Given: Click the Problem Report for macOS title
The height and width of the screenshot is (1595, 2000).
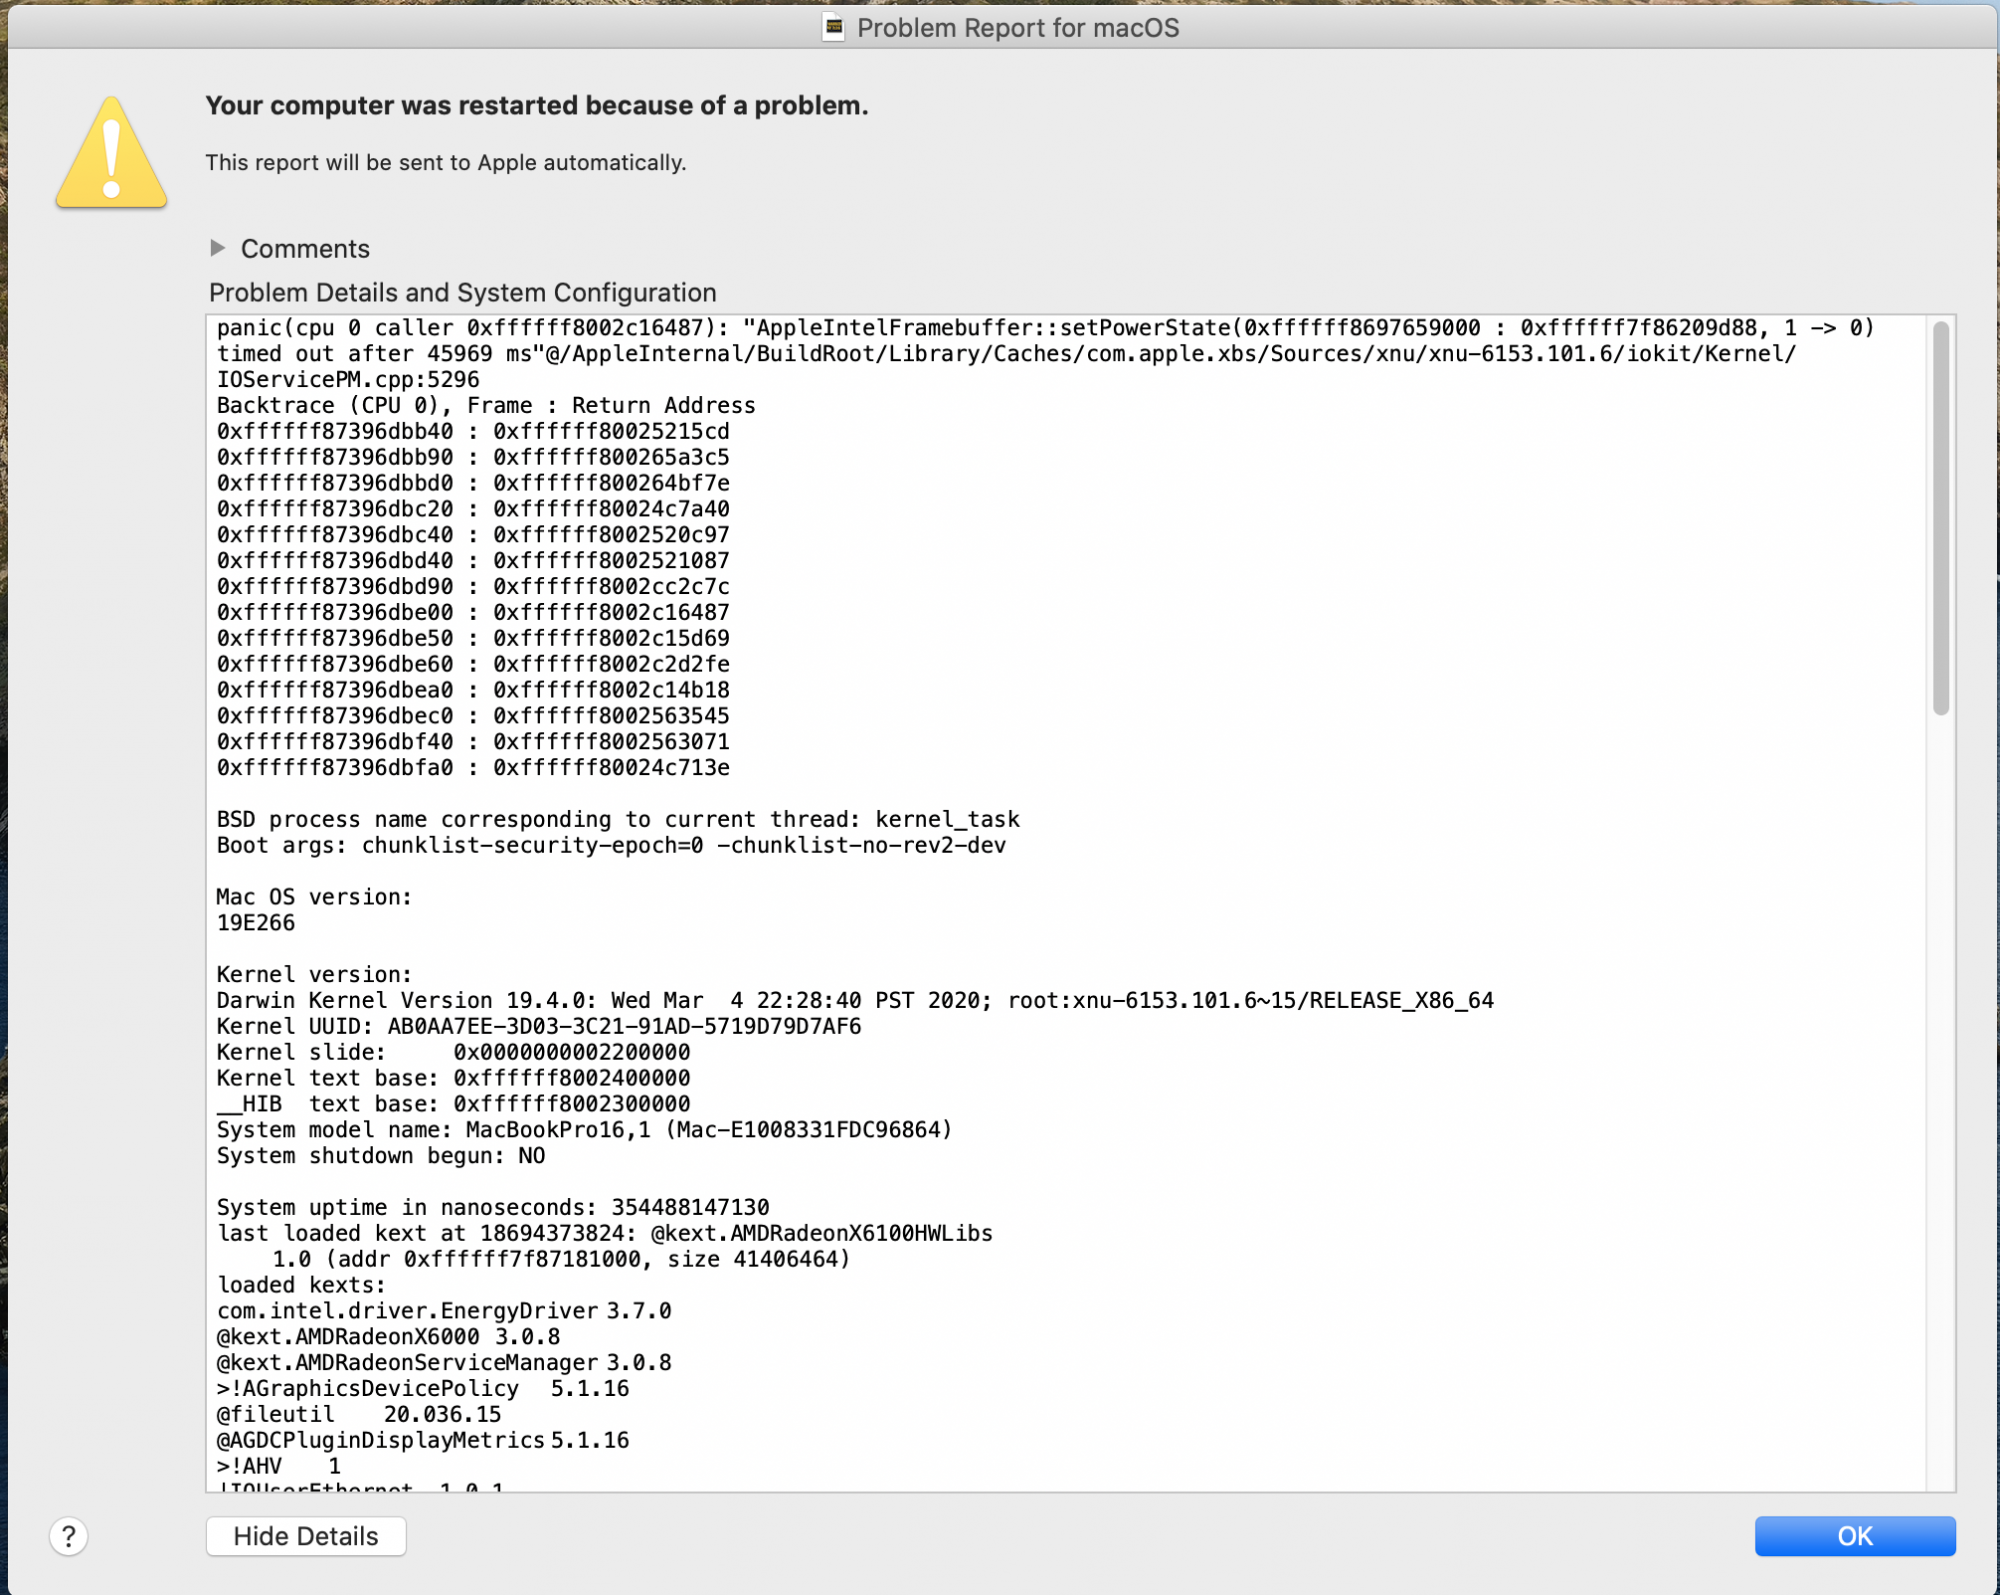Looking at the screenshot, I should click(1017, 27).
